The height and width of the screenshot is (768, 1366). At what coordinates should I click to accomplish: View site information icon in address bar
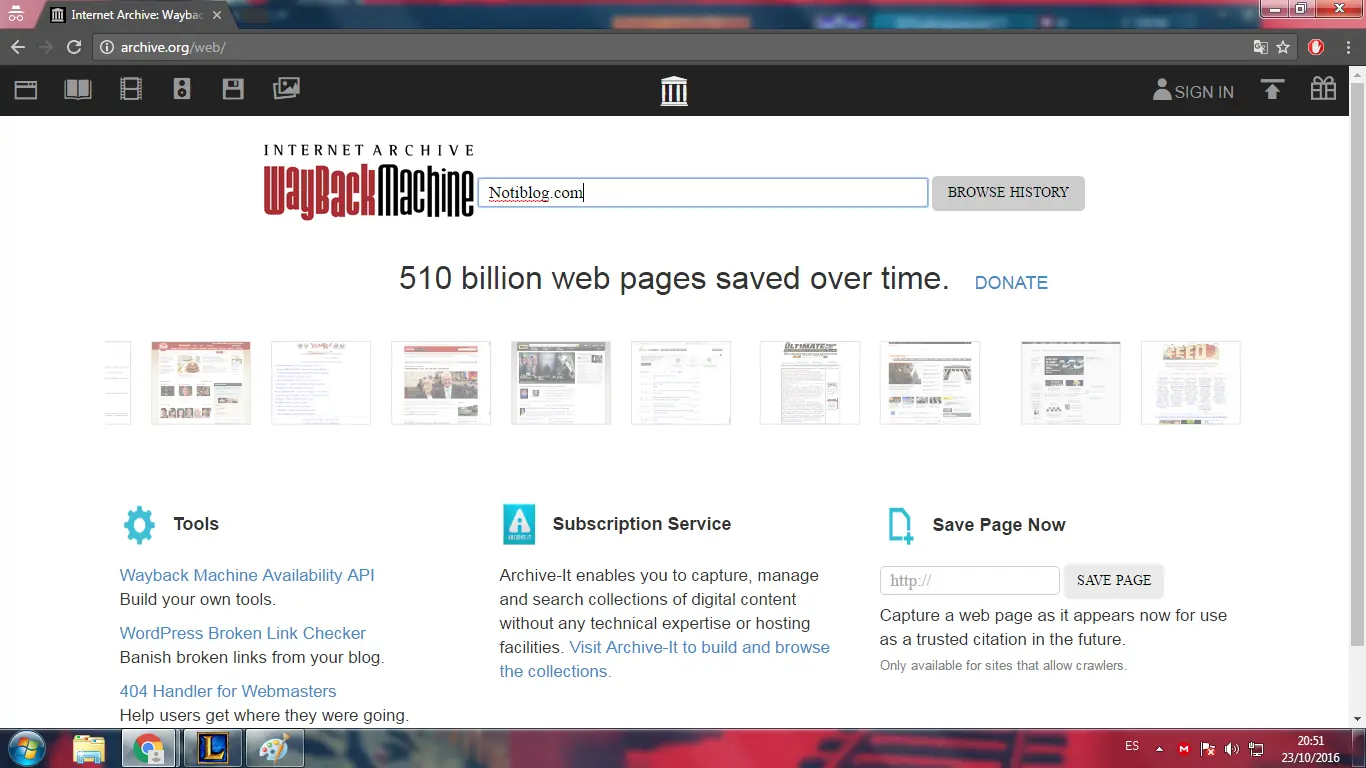107,47
